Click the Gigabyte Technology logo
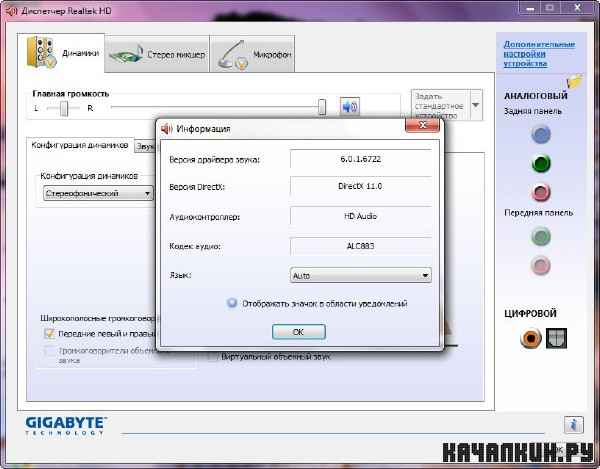The image size is (600, 469). (x=65, y=426)
